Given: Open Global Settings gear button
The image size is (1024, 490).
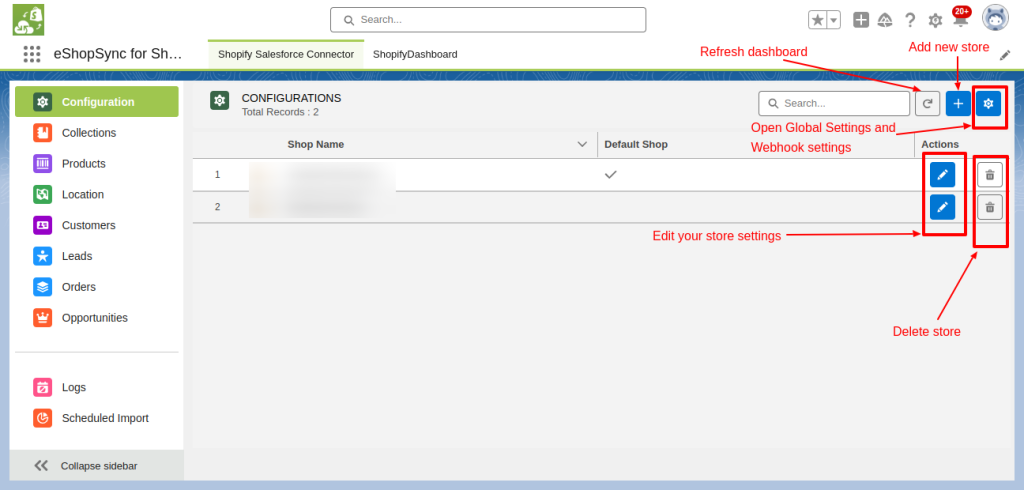Looking at the screenshot, I should click(989, 103).
